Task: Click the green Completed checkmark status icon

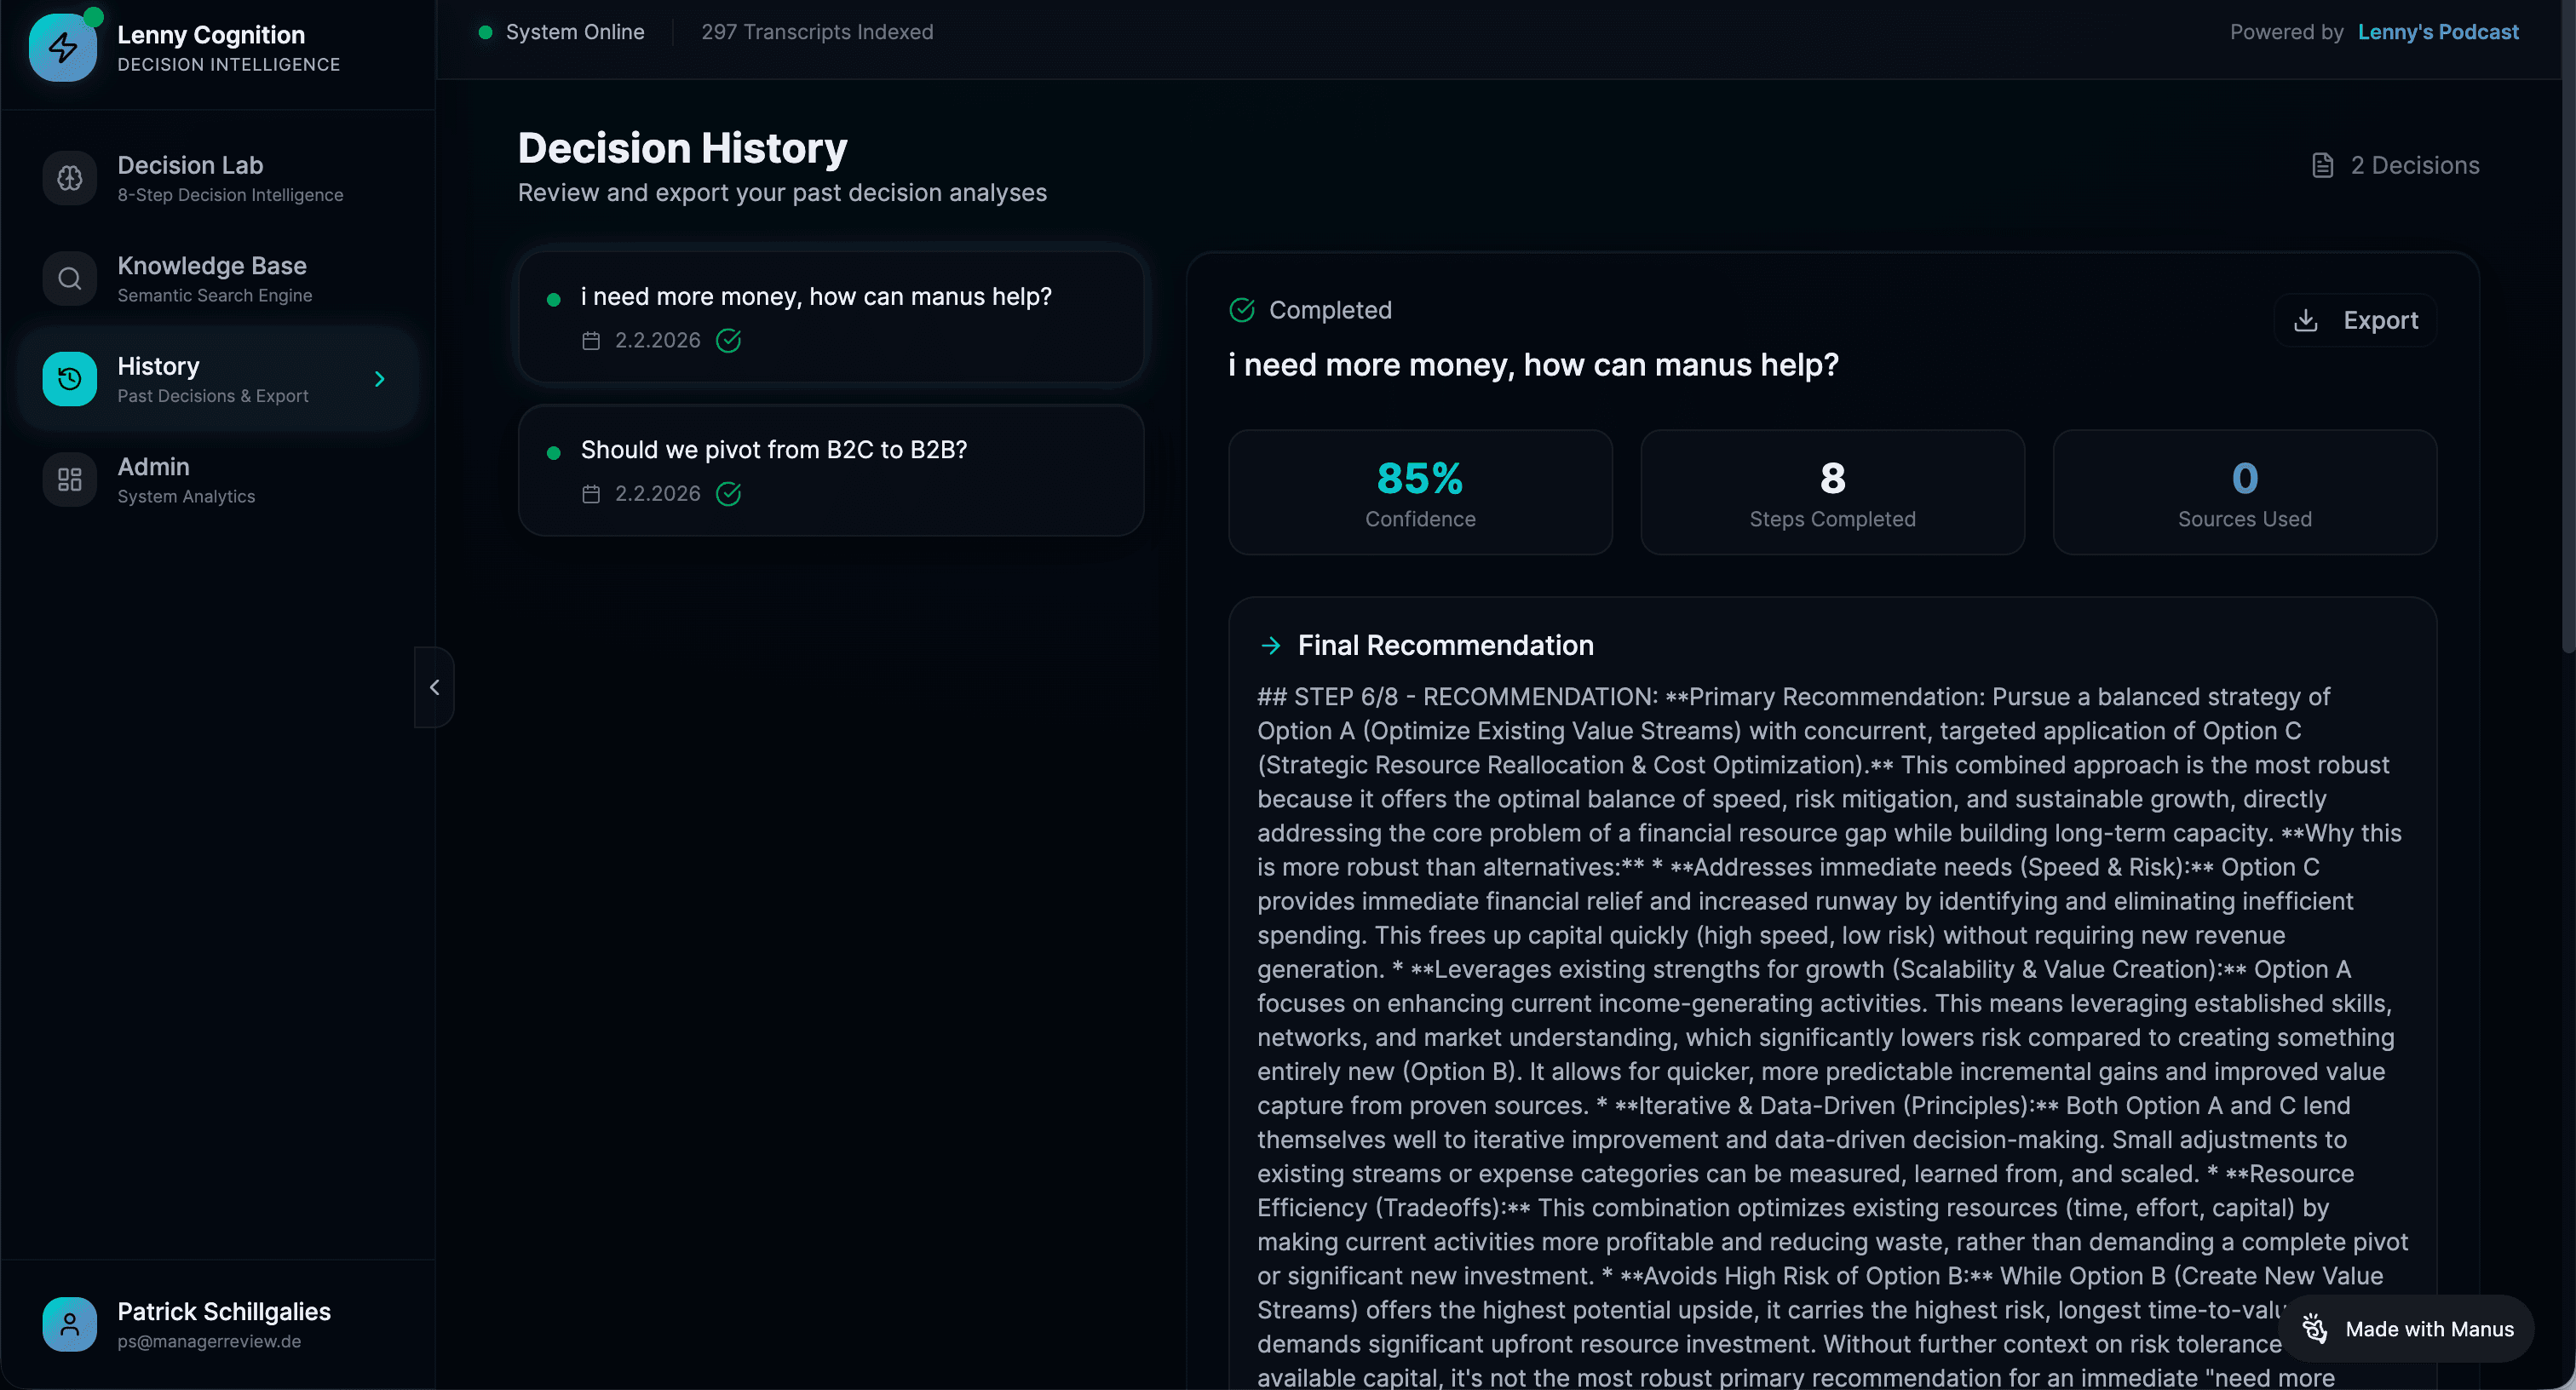Action: click(x=1241, y=310)
